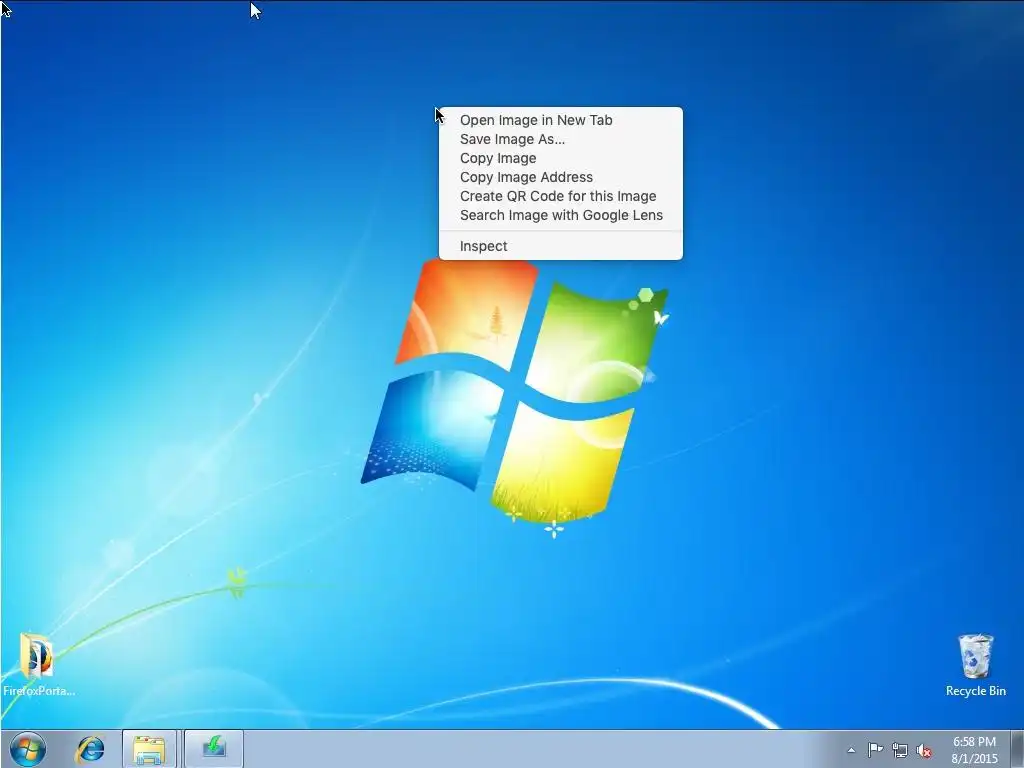Open the Recycle Bin desktop icon
The height and width of the screenshot is (768, 1024).
tap(975, 656)
